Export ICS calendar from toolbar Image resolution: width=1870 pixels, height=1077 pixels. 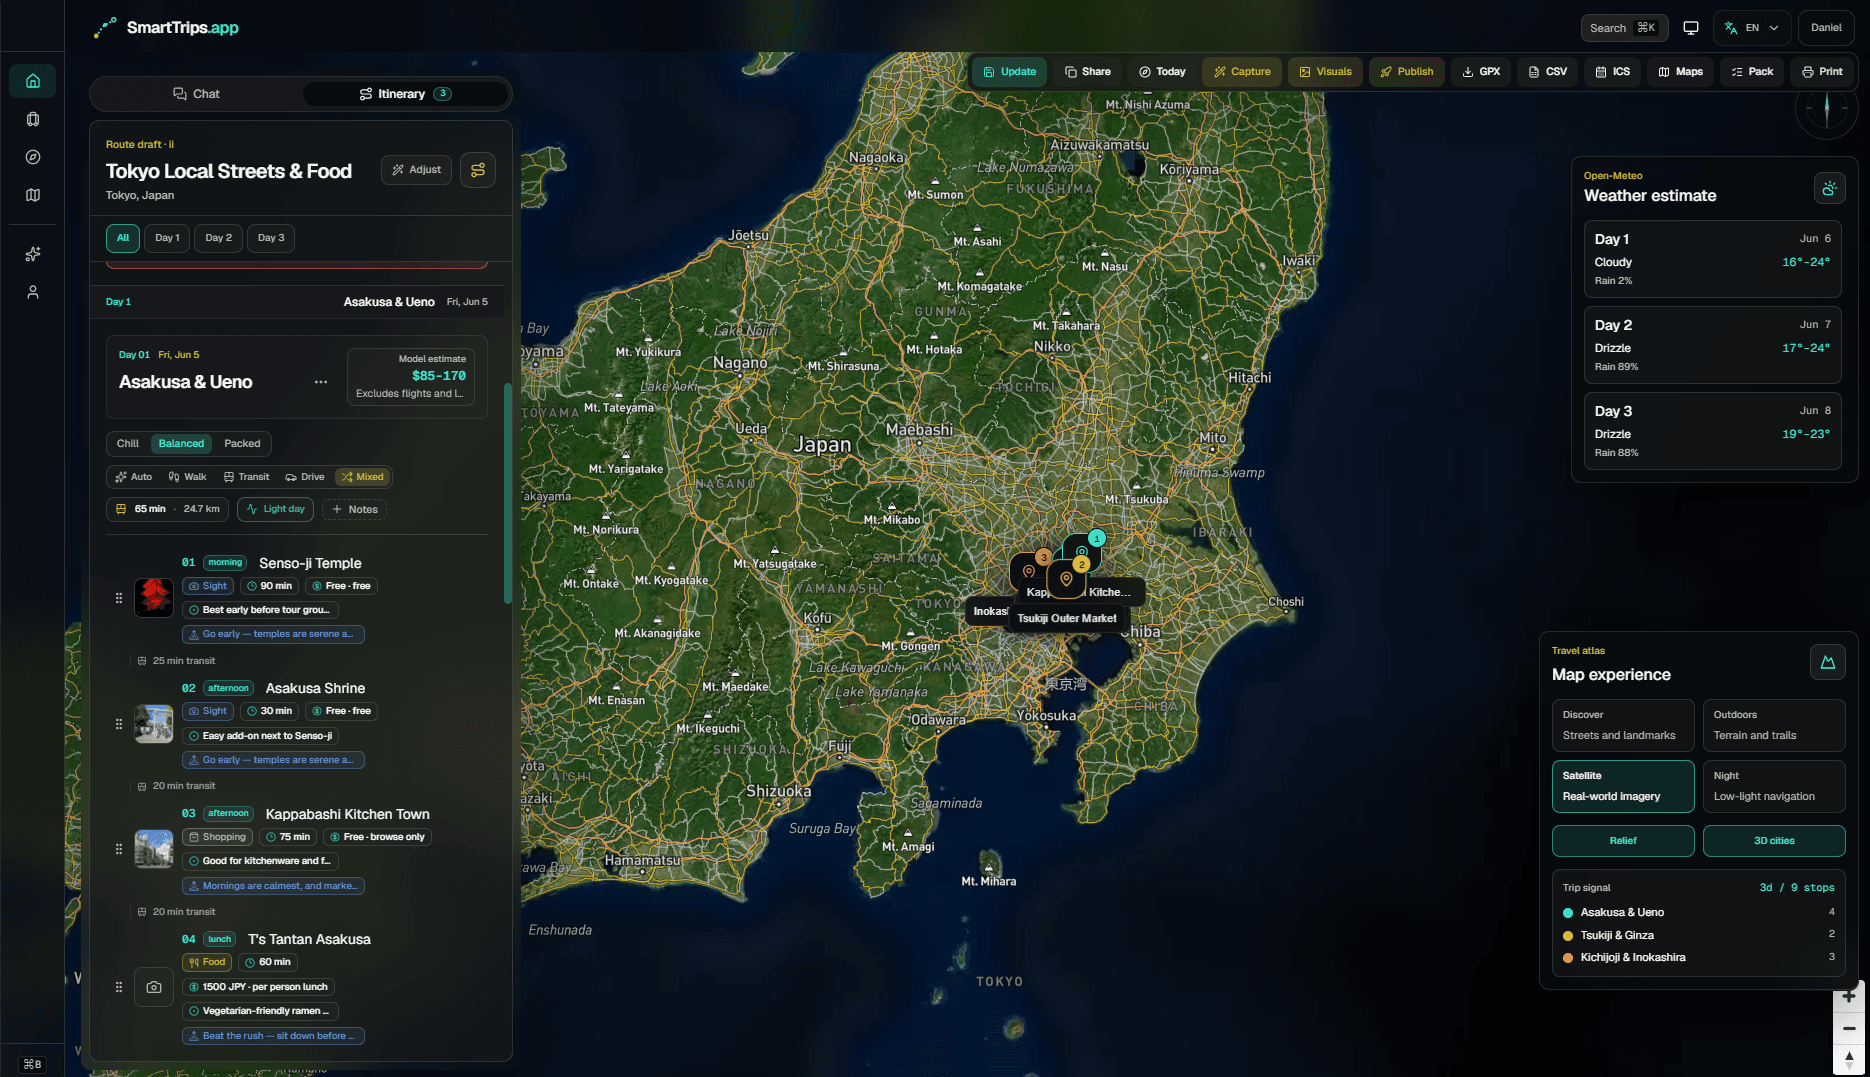point(1612,72)
